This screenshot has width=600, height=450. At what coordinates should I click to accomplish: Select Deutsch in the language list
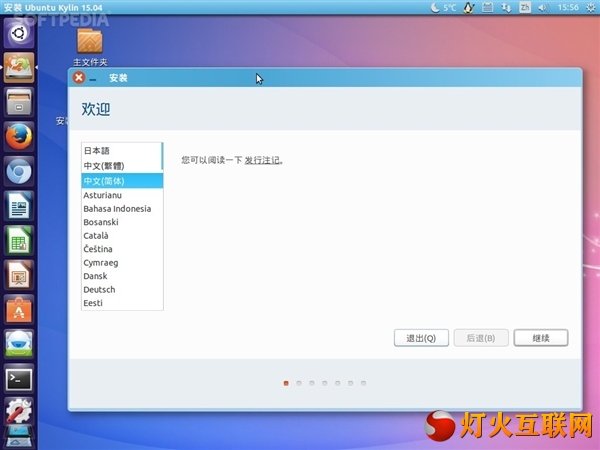click(x=122, y=289)
